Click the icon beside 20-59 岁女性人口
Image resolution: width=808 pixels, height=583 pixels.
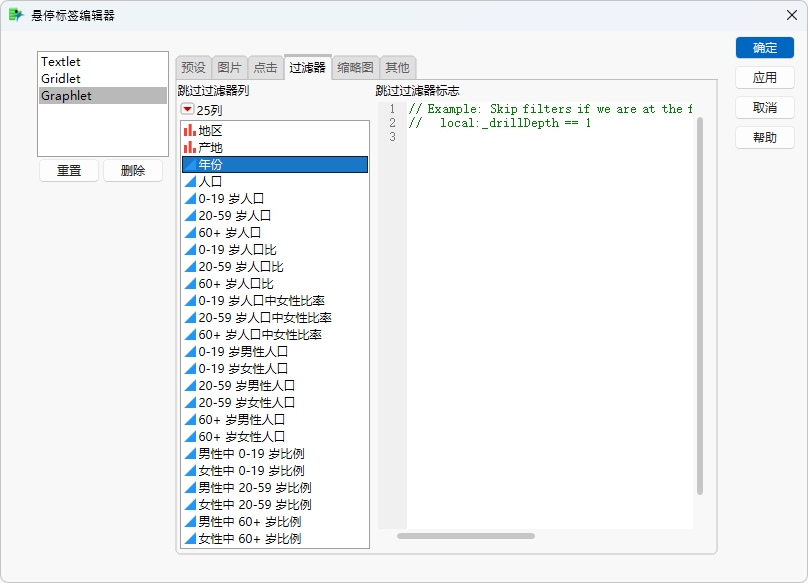tap(190, 403)
